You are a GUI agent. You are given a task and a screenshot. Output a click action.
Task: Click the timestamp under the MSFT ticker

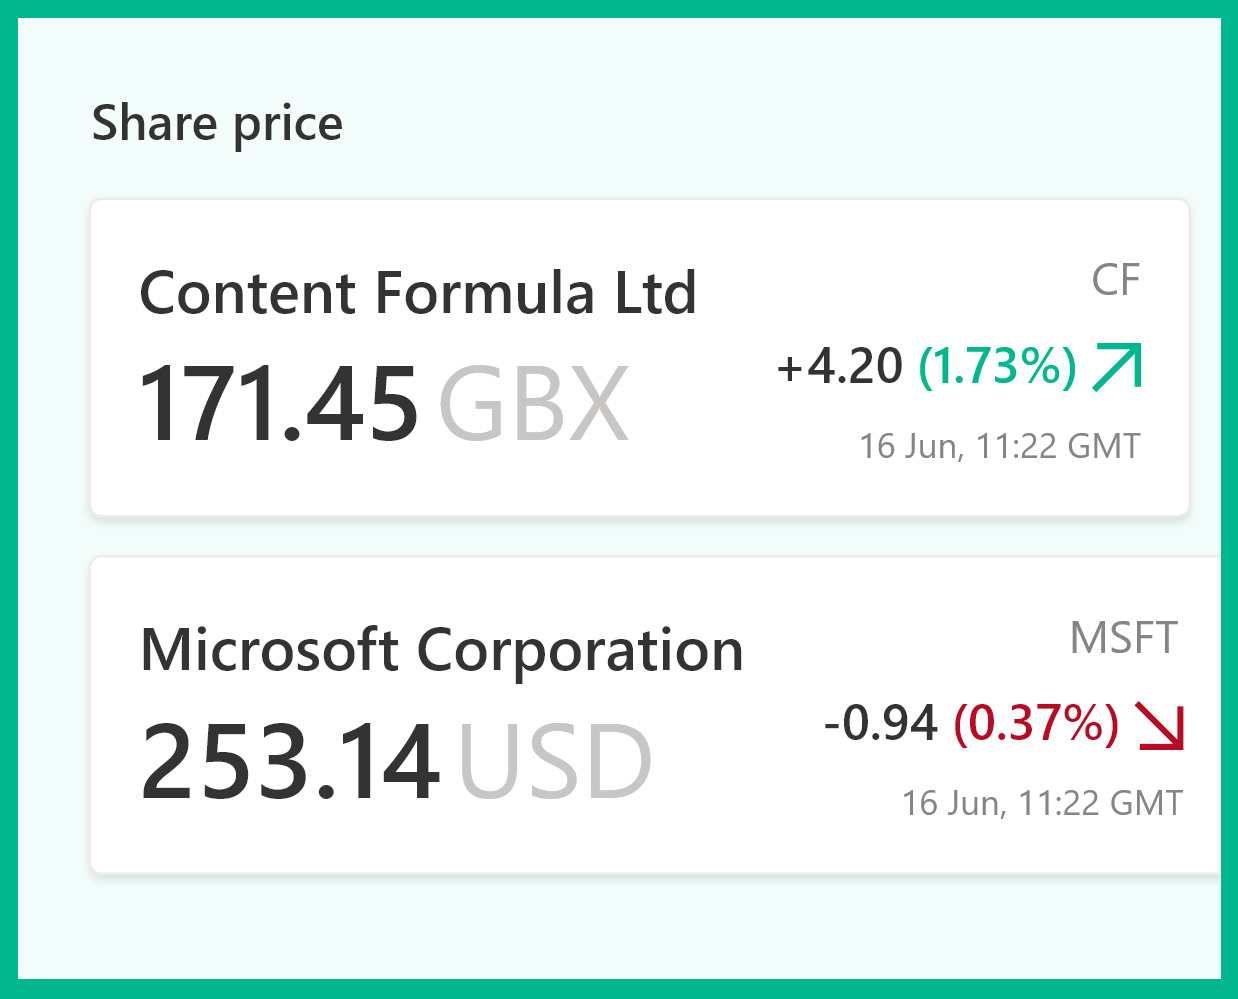tap(1042, 803)
